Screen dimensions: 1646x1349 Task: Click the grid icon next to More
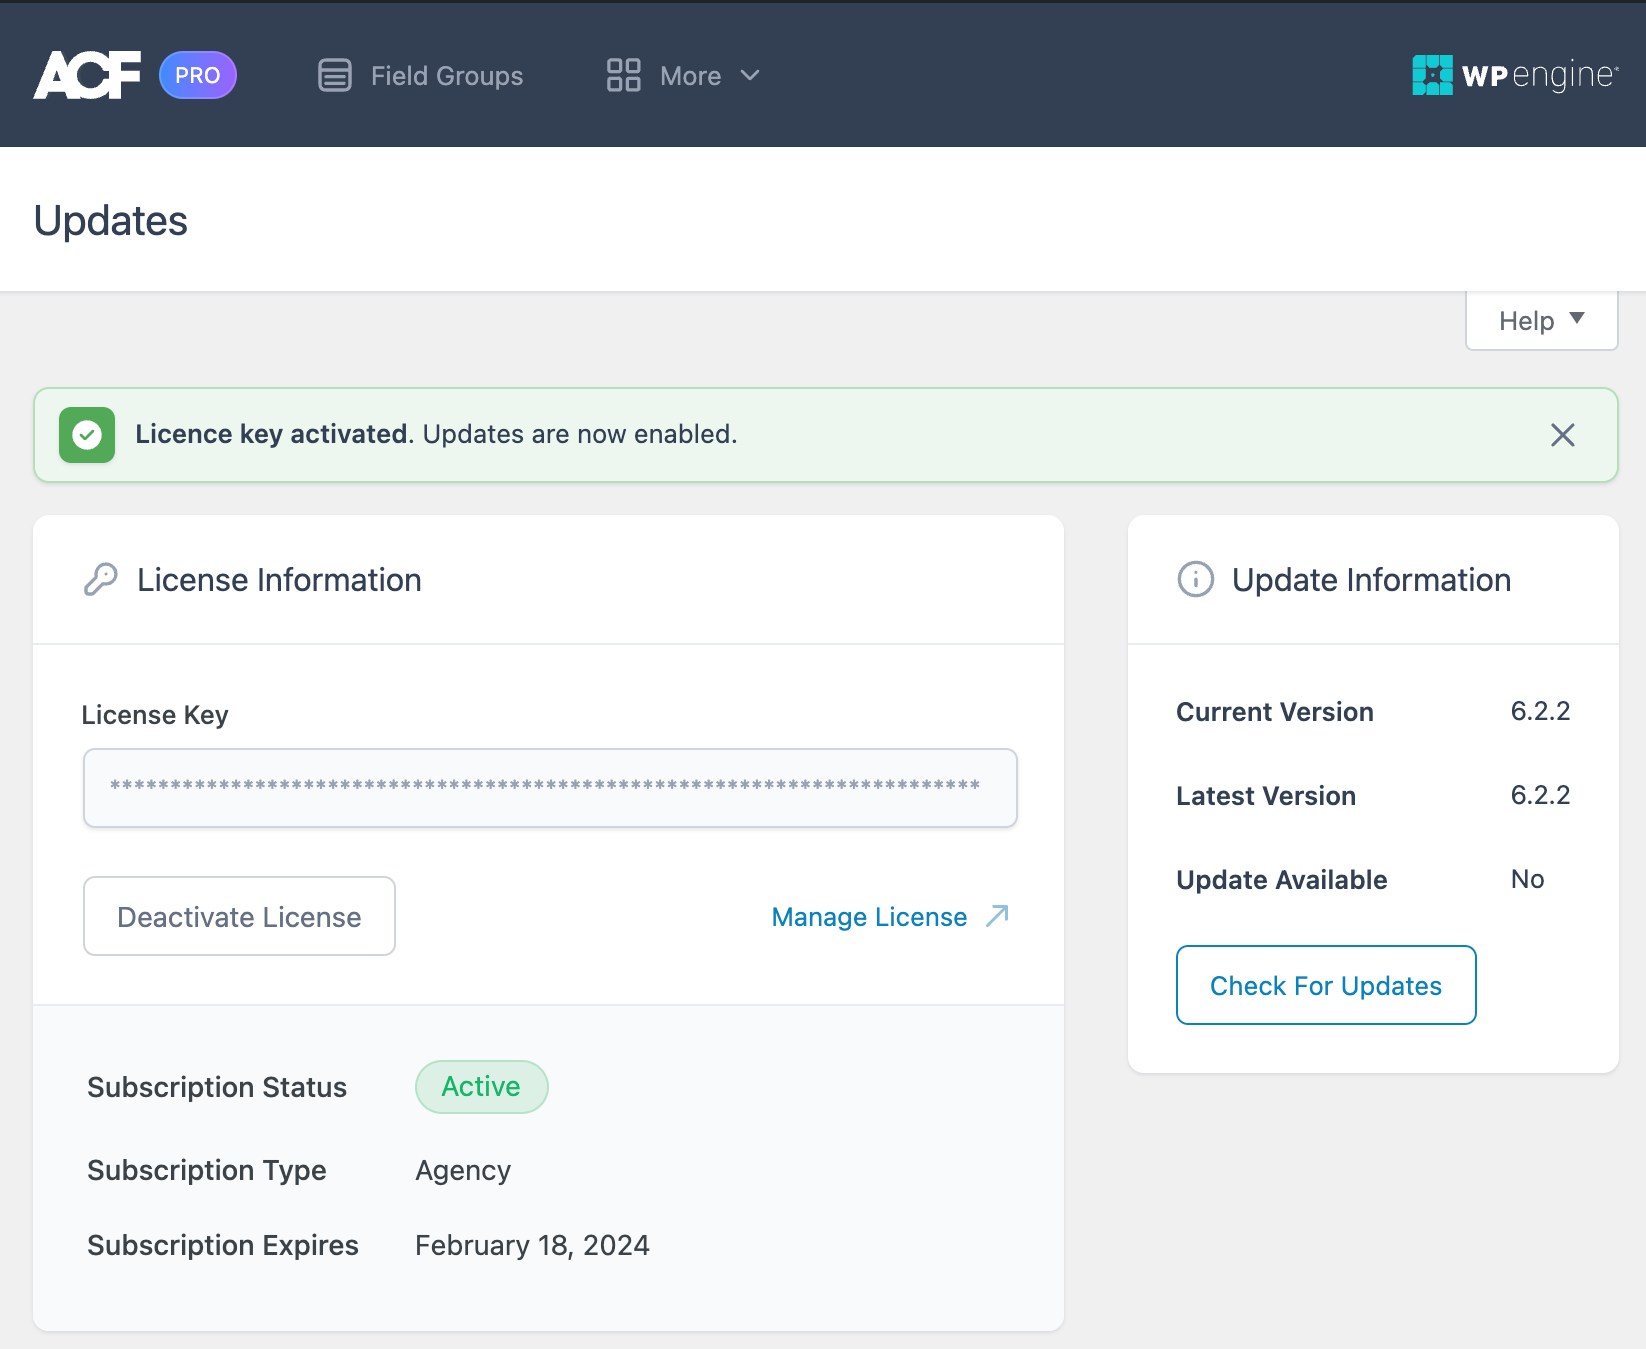pyautogui.click(x=622, y=74)
